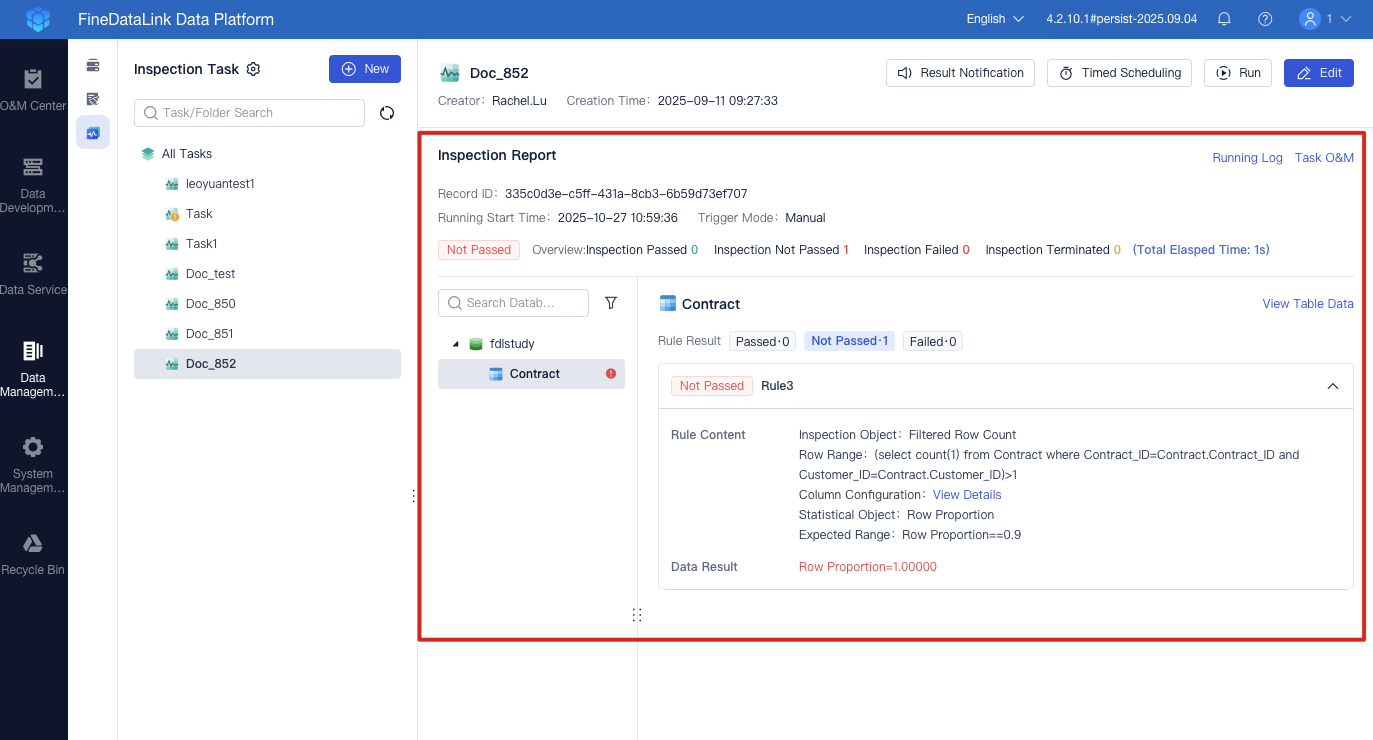Open Inspection Task settings gear
Screen dimensions: 1373x740
click(253, 69)
